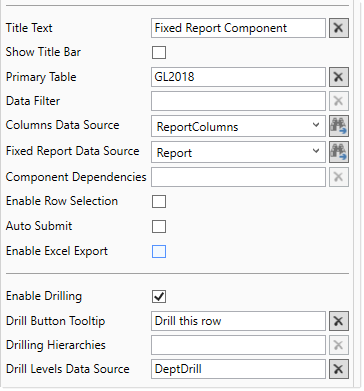Clear the Primary Table value with X icon

coord(339,77)
